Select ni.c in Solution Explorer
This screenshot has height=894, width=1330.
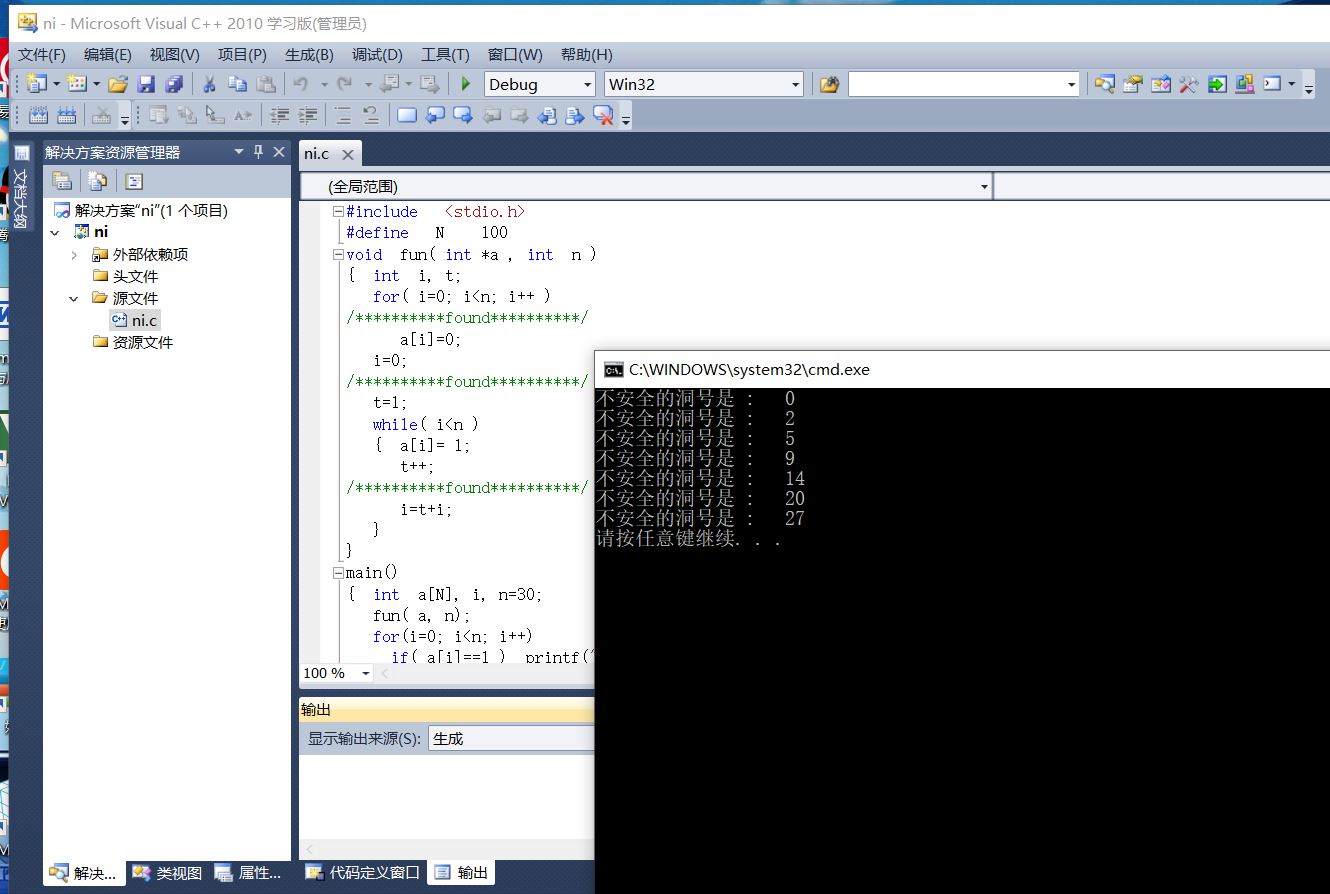point(144,320)
